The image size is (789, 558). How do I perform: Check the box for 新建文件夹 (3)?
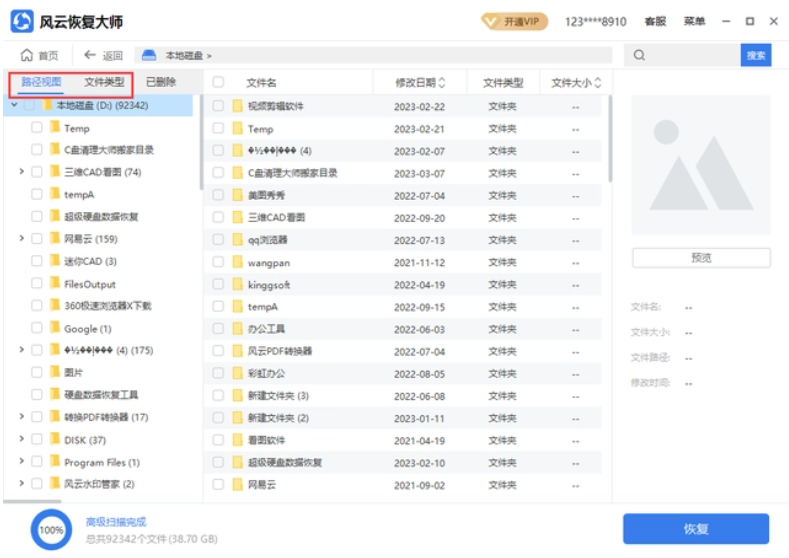coord(218,395)
